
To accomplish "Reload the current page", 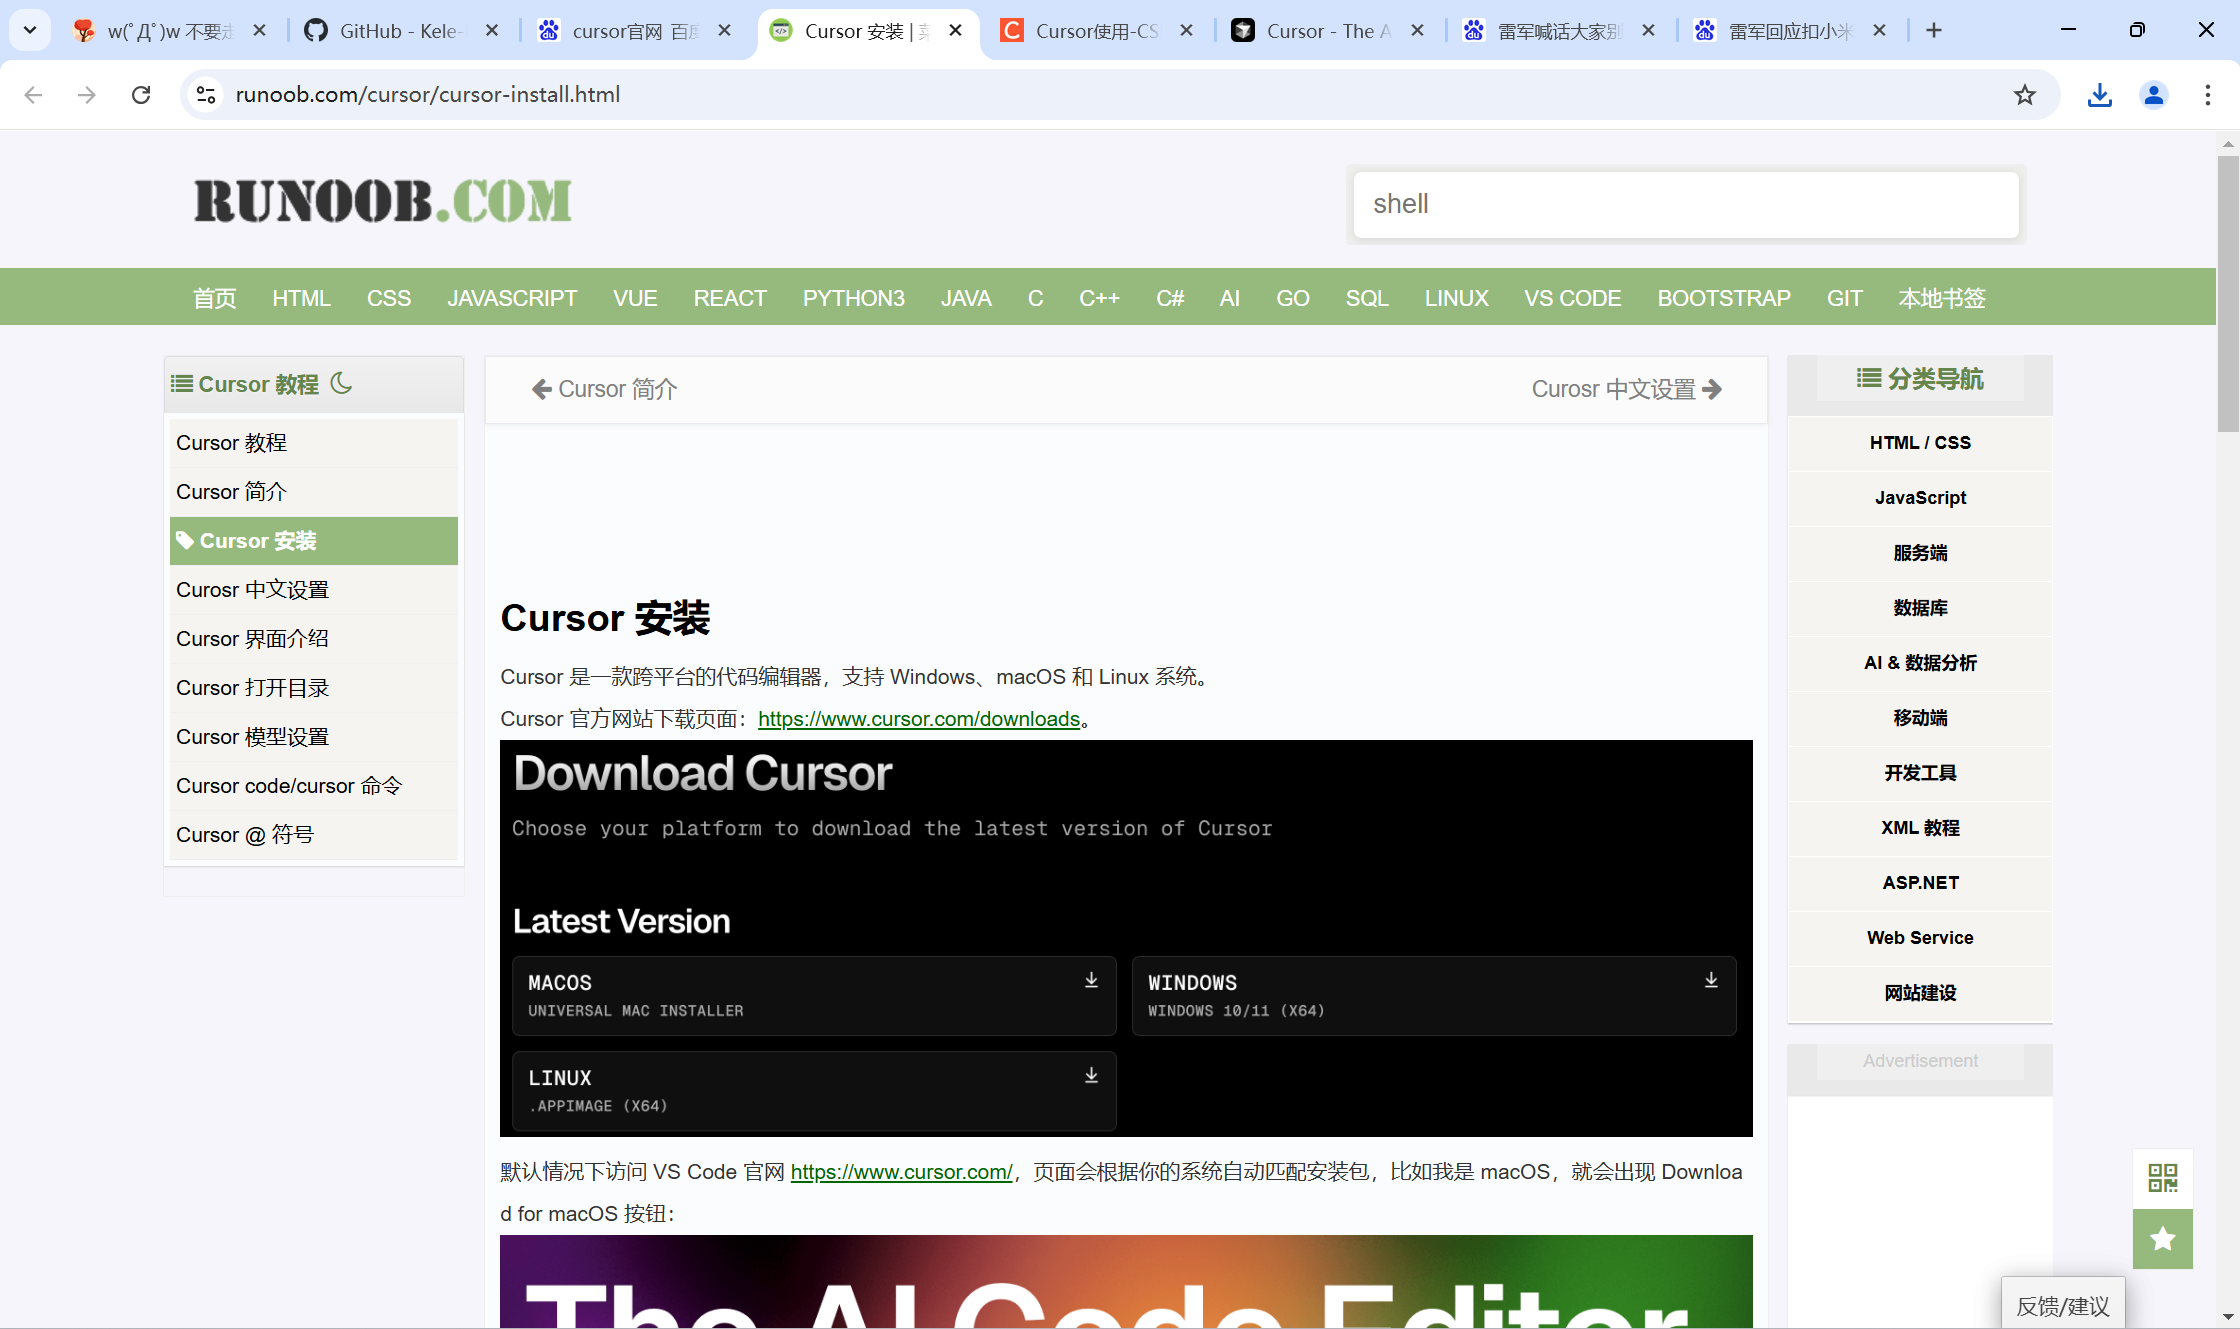I will (x=141, y=95).
